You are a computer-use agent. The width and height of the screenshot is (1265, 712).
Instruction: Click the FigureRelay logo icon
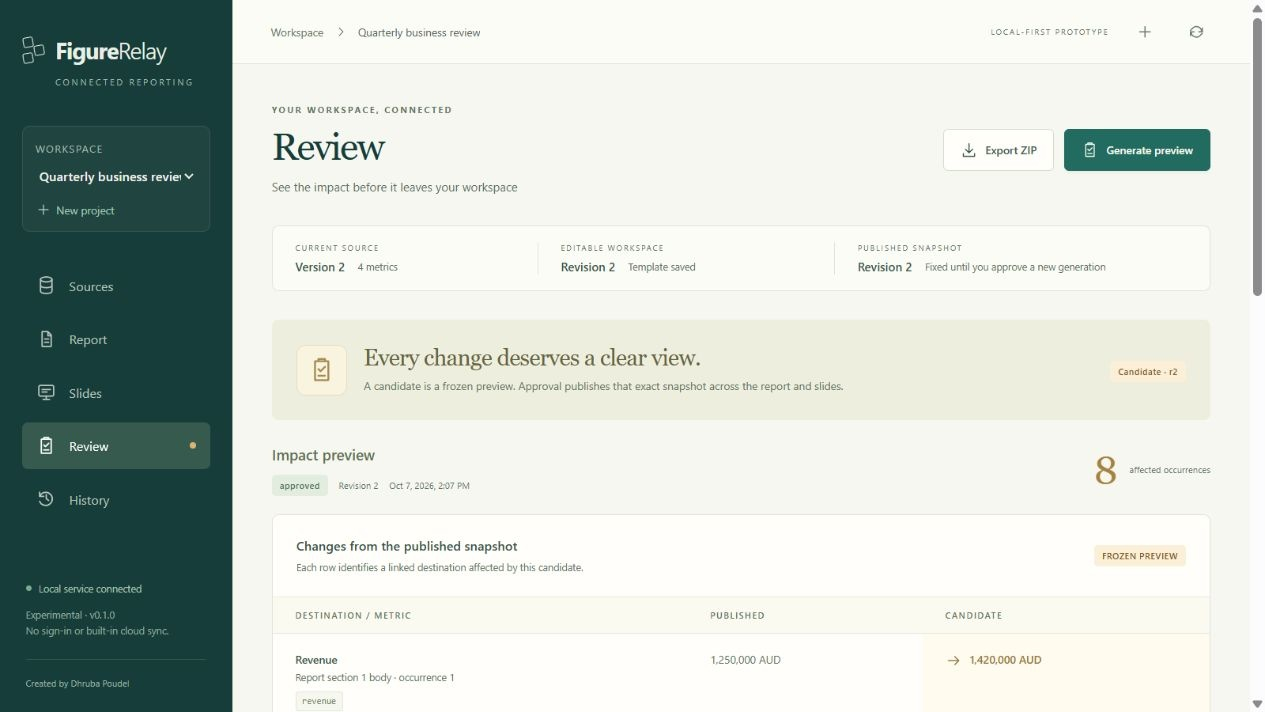34,50
